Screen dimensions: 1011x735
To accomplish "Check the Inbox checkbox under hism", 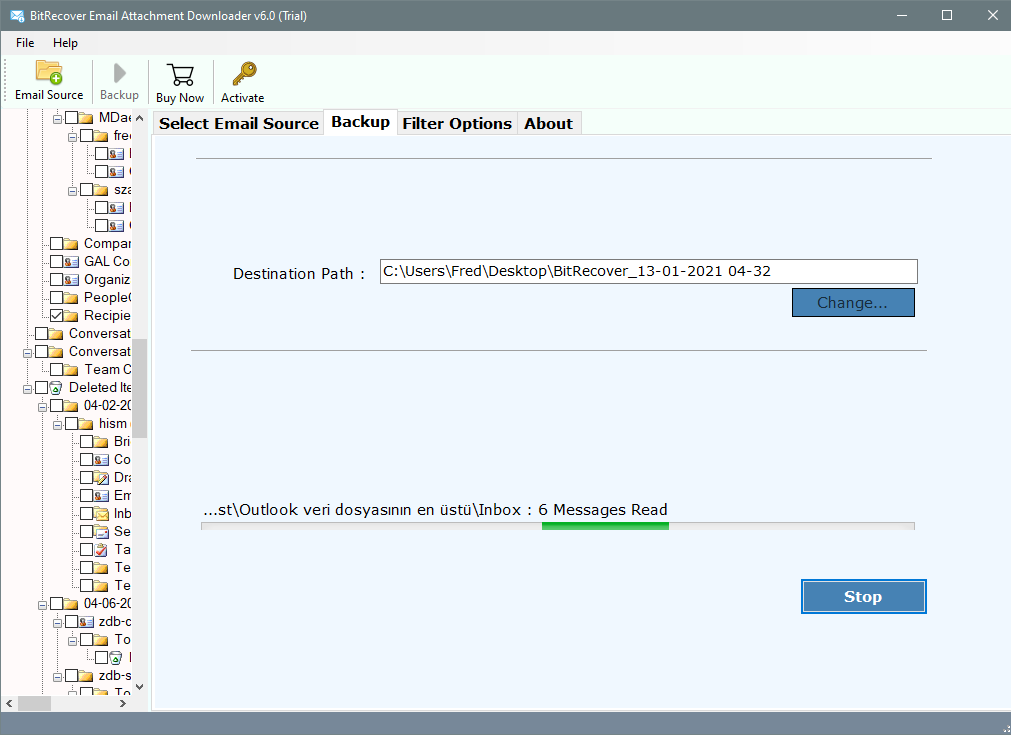I will pos(86,513).
